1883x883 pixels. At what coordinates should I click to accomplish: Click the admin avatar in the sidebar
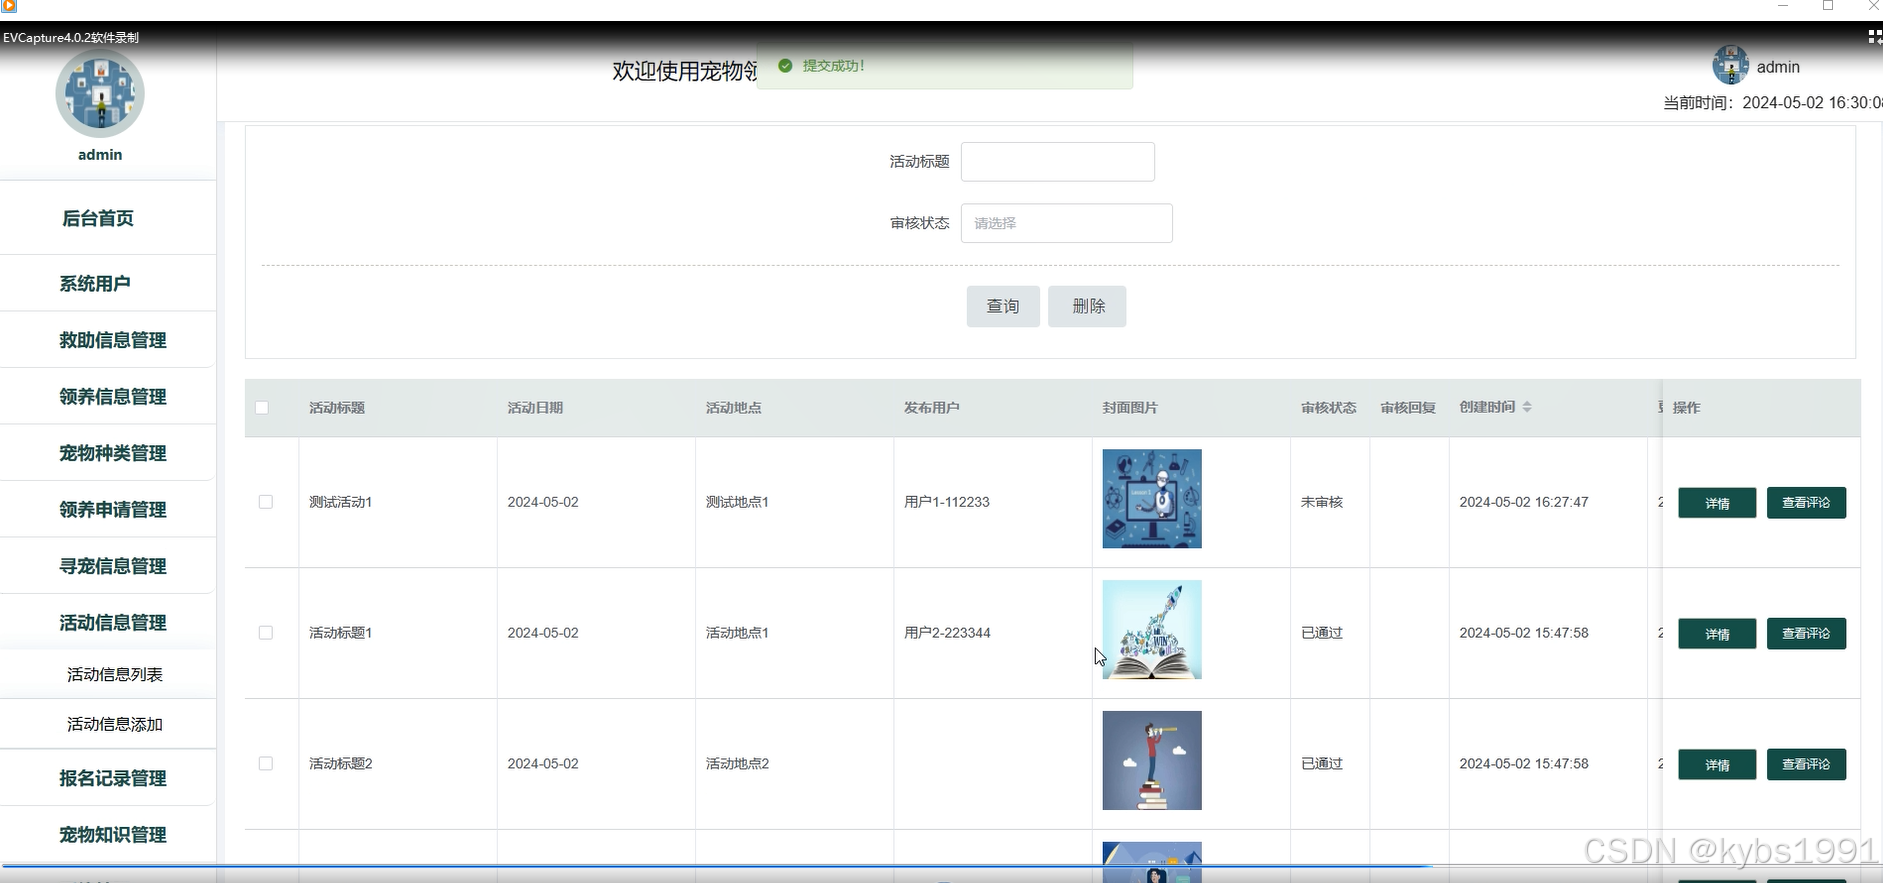click(x=100, y=93)
